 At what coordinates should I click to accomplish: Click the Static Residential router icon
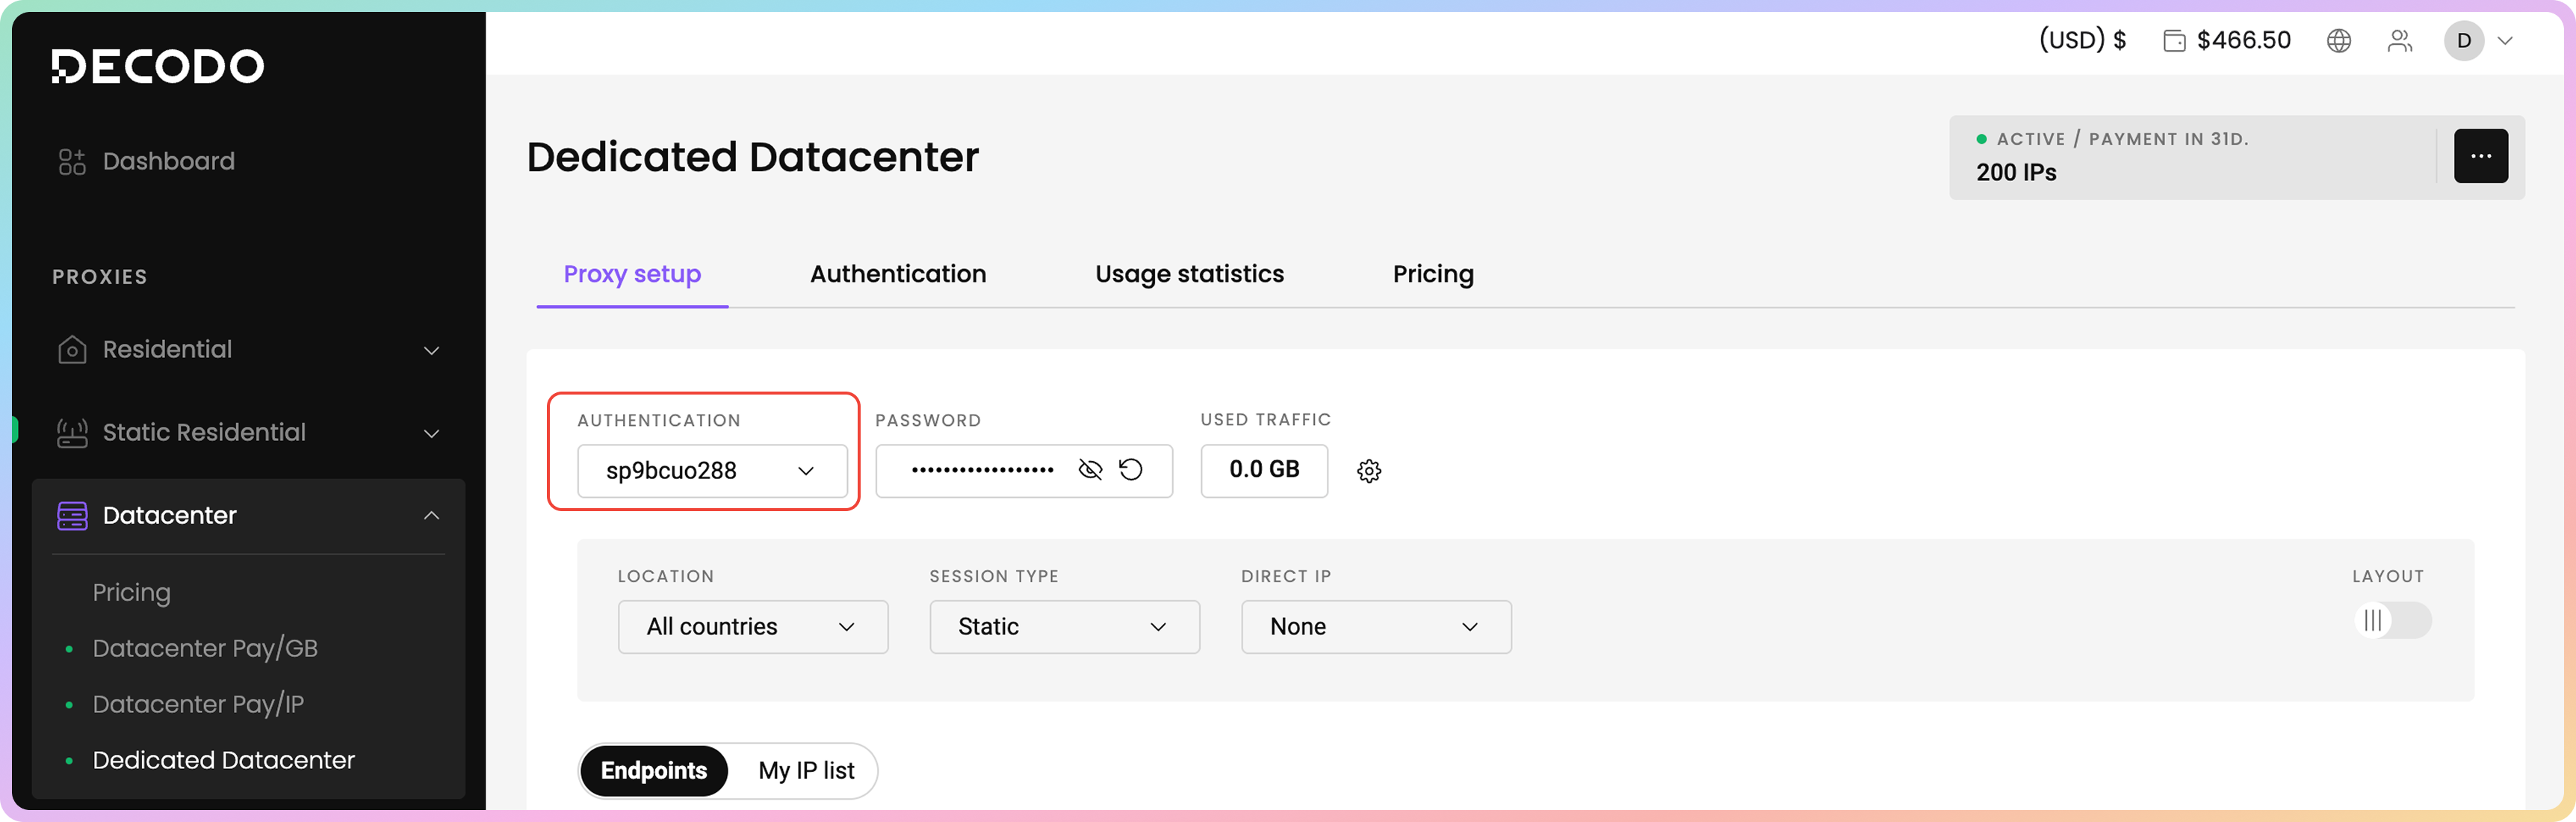pos(72,433)
